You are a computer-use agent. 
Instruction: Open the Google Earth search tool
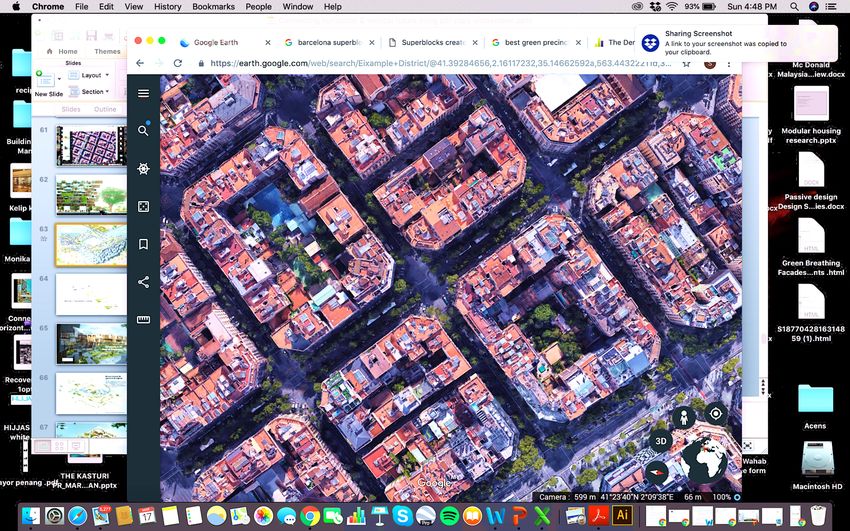[x=143, y=131]
